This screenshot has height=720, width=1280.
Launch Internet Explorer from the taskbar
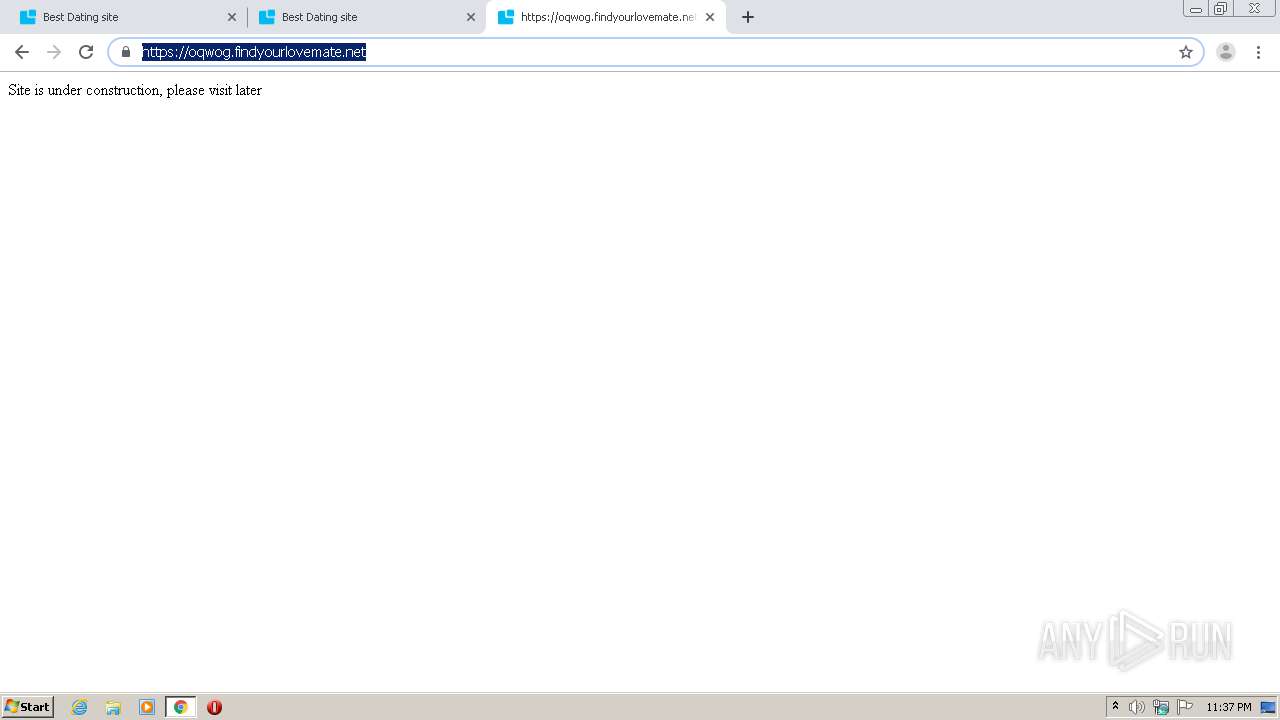tap(80, 707)
